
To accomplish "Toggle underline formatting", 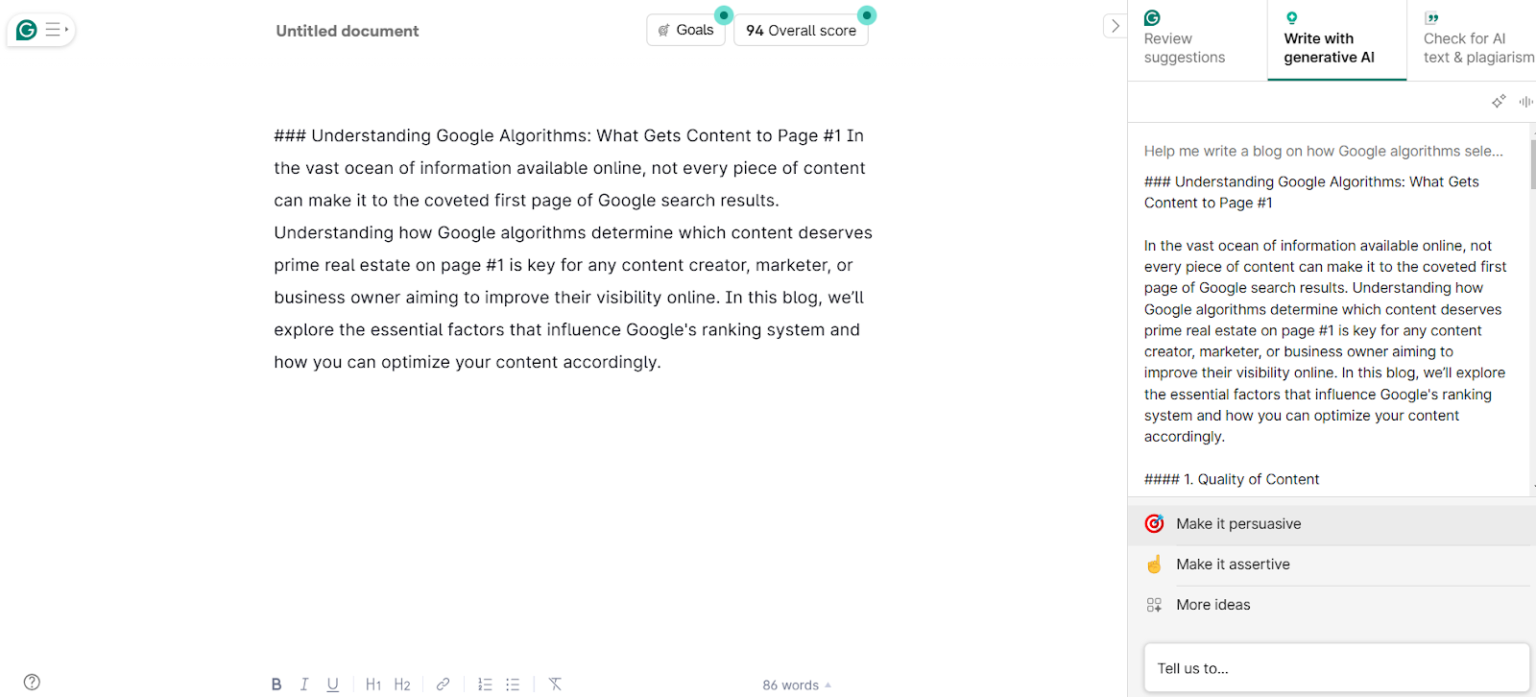I will [x=332, y=684].
